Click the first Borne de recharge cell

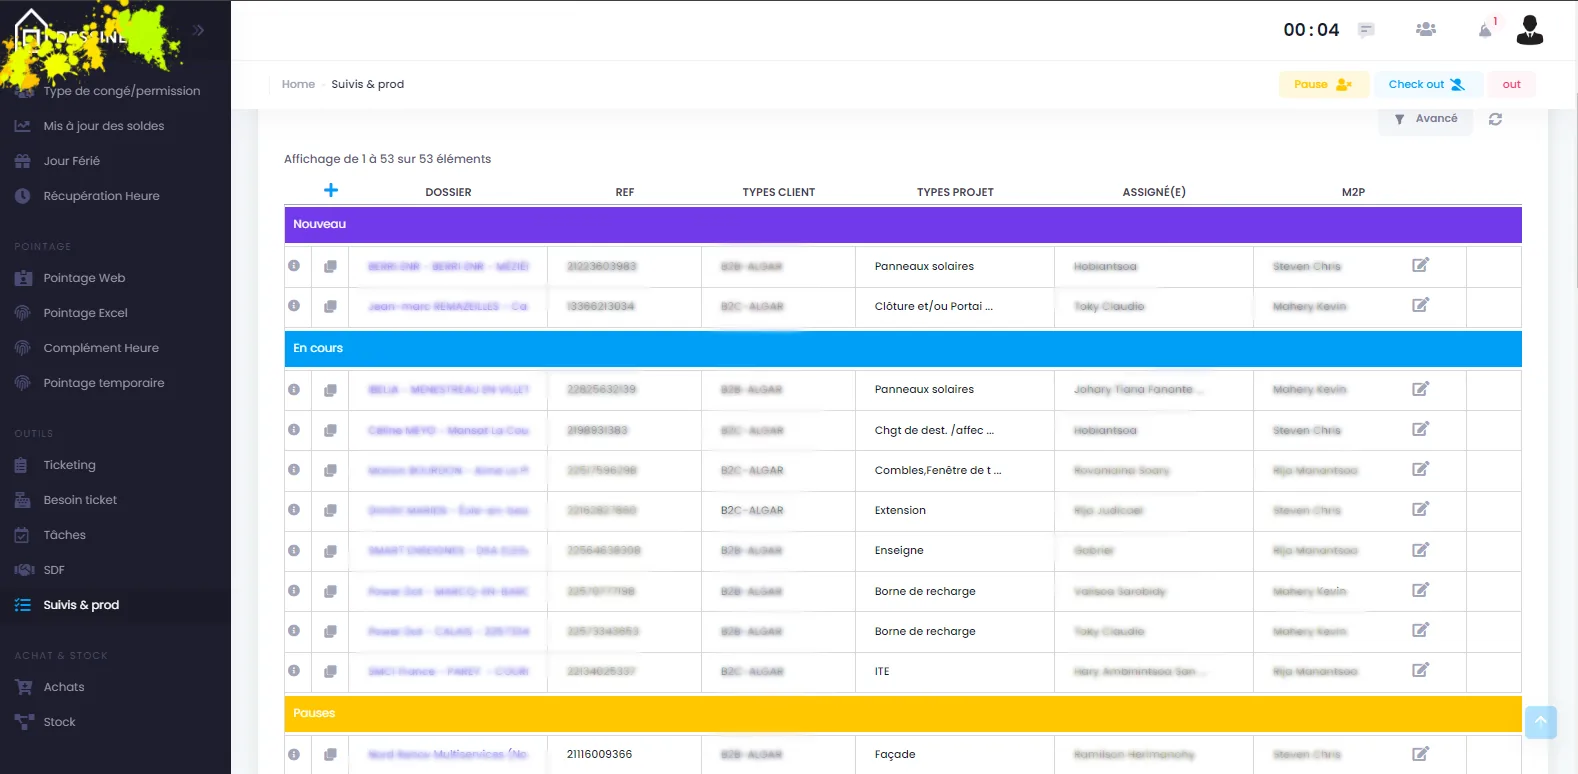955,591
